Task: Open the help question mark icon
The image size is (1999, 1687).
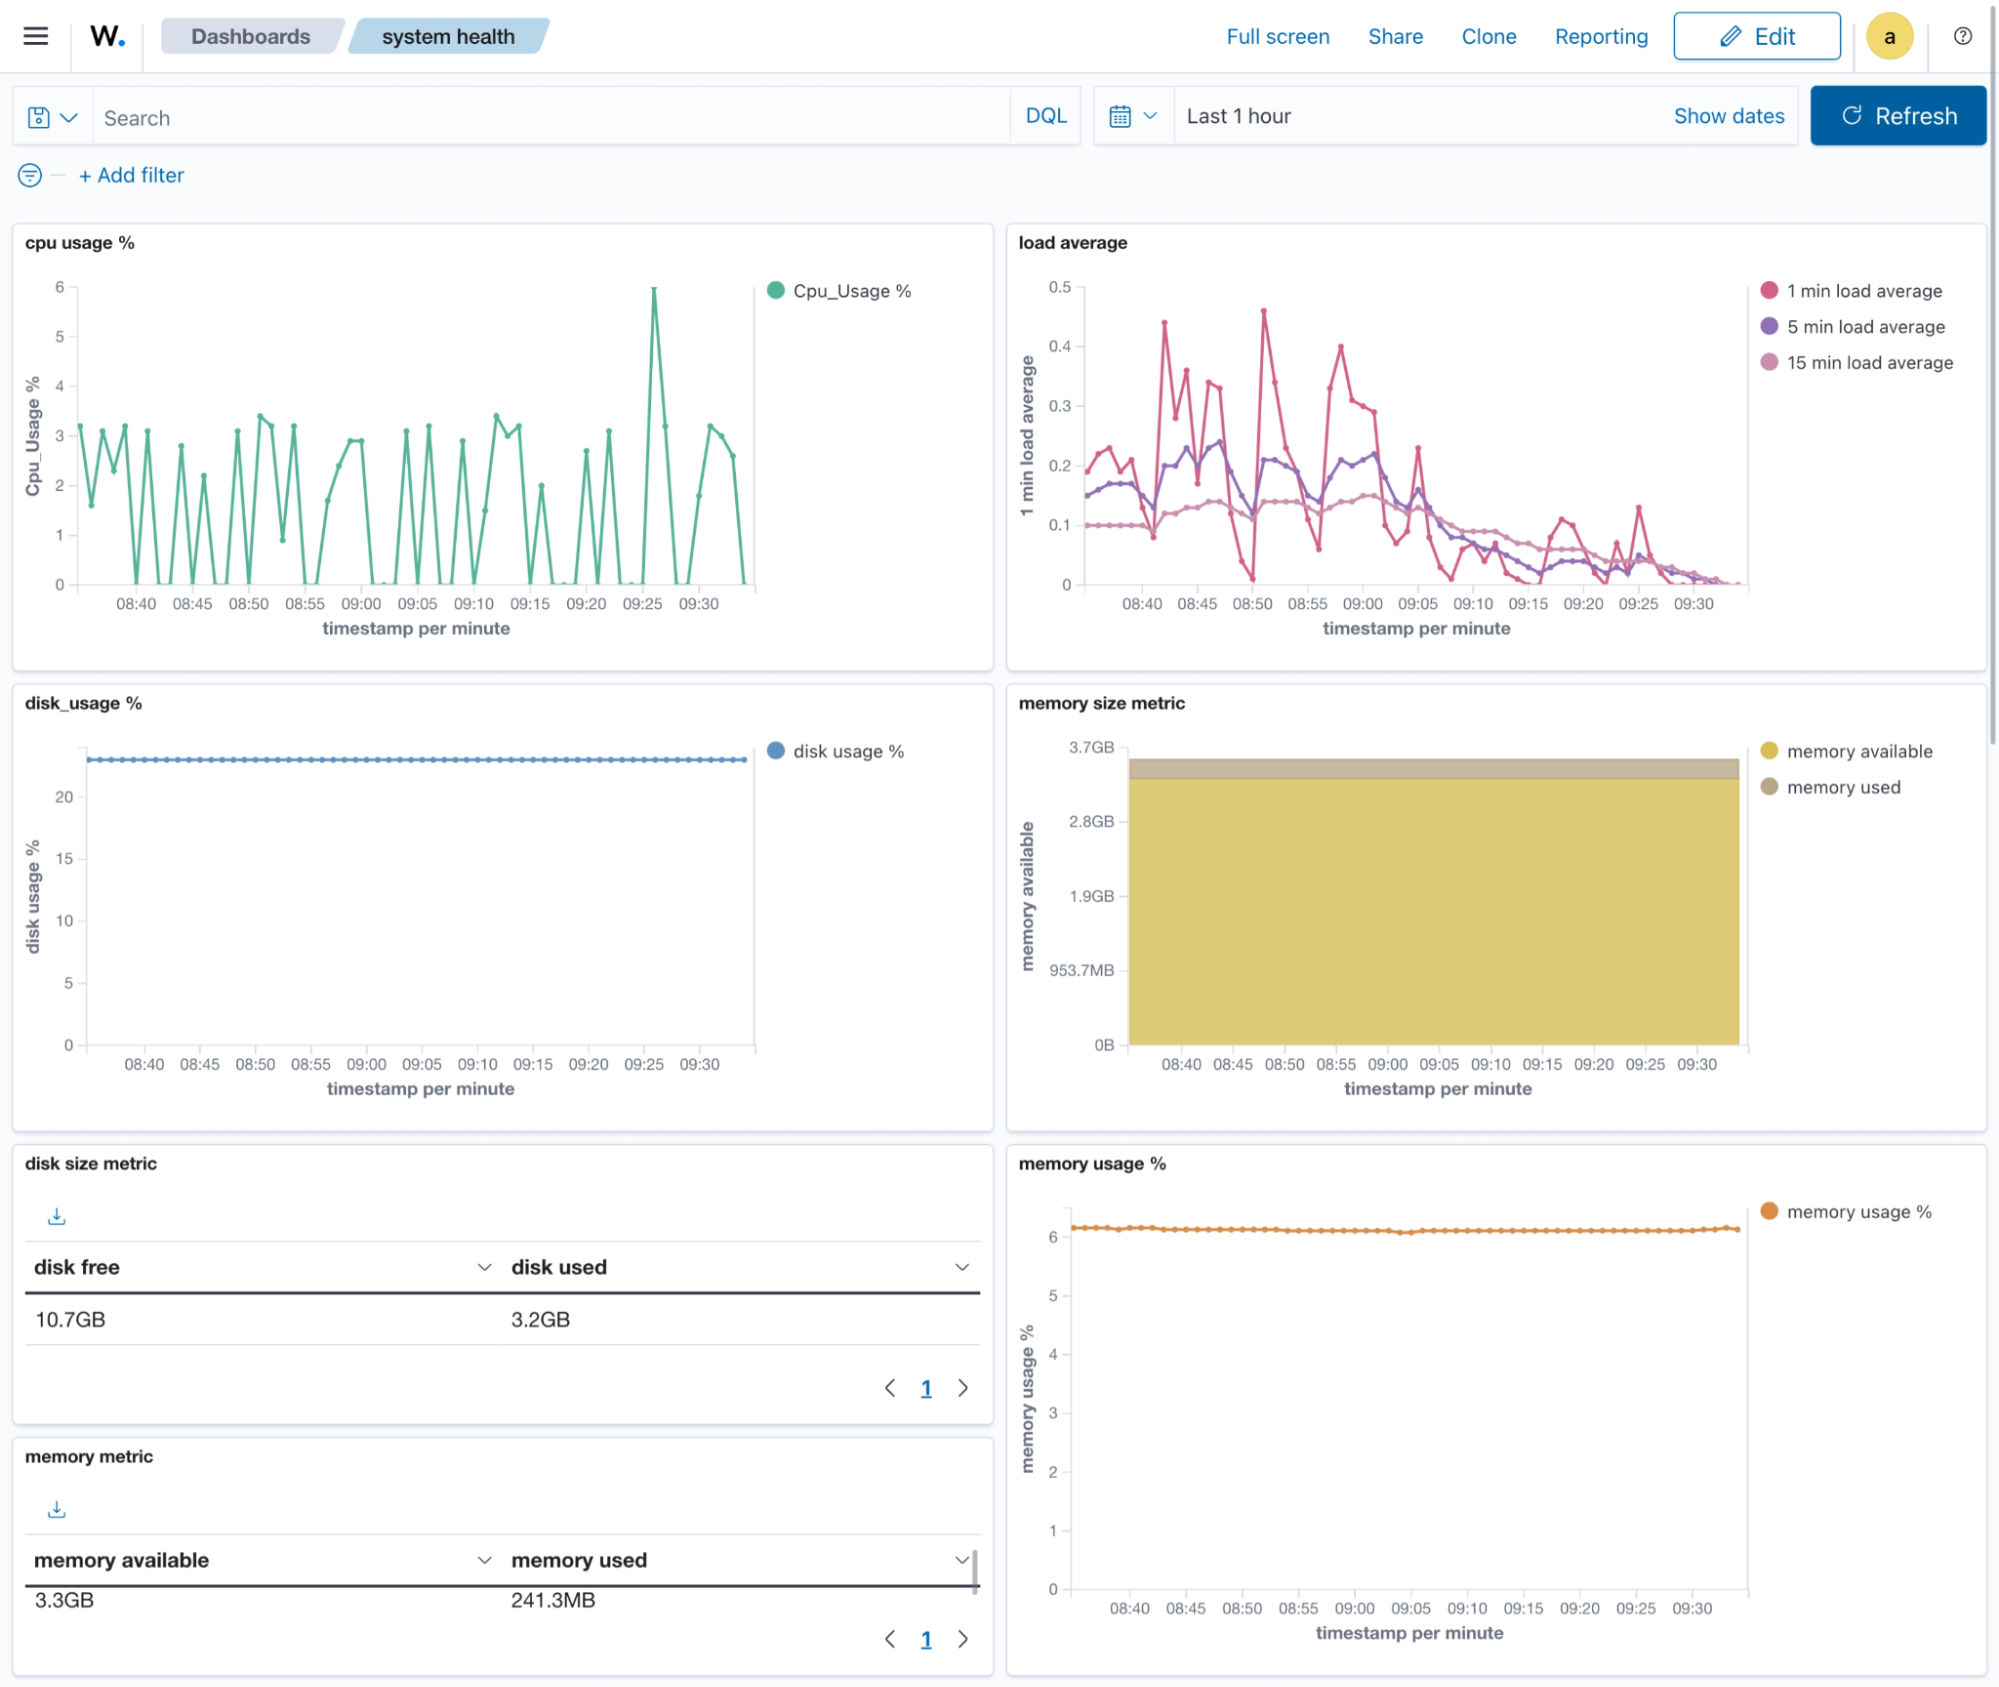Action: coord(1961,36)
